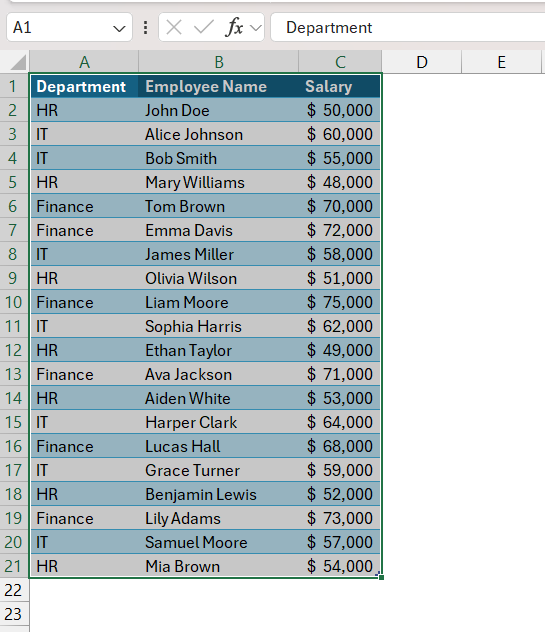Screen dimensions: 545x632
Task: Click the $ 50,000 salary cell
Action: pos(340,110)
